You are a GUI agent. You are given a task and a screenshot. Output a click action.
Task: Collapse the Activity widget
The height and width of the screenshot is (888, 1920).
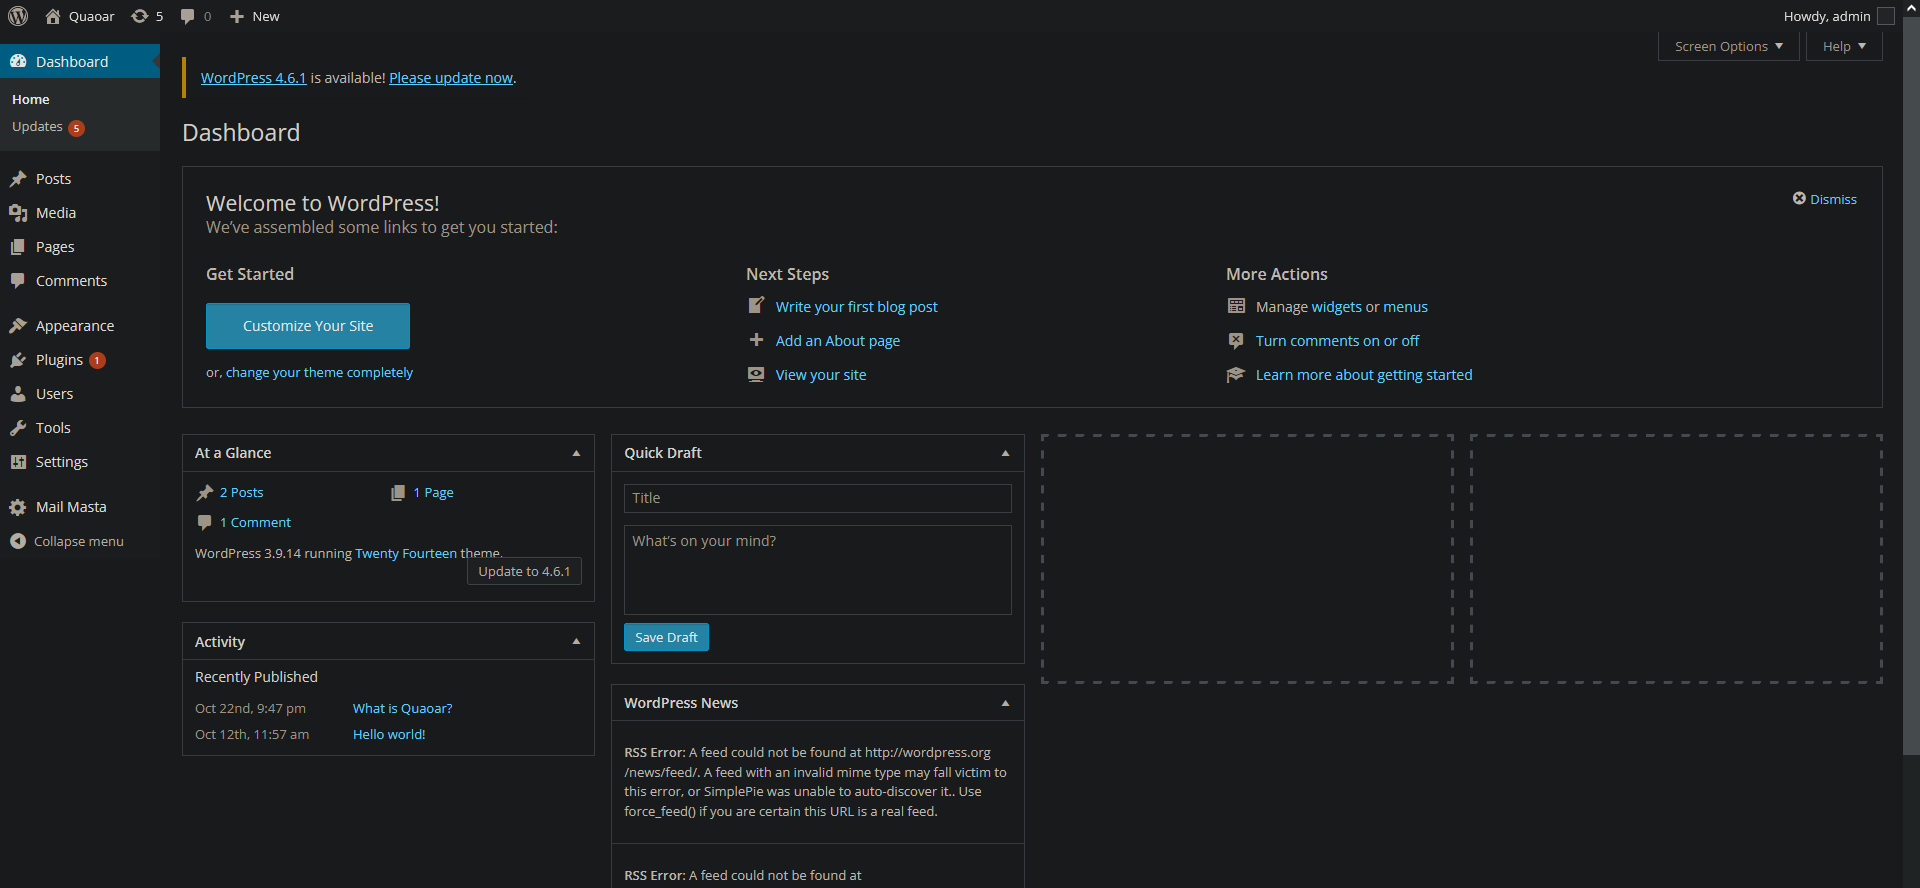[x=576, y=642]
